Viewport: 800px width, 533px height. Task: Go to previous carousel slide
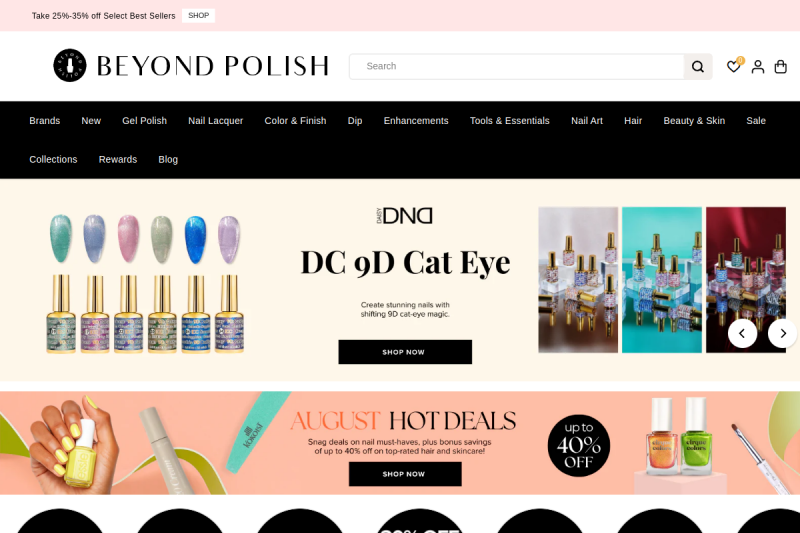pos(742,334)
